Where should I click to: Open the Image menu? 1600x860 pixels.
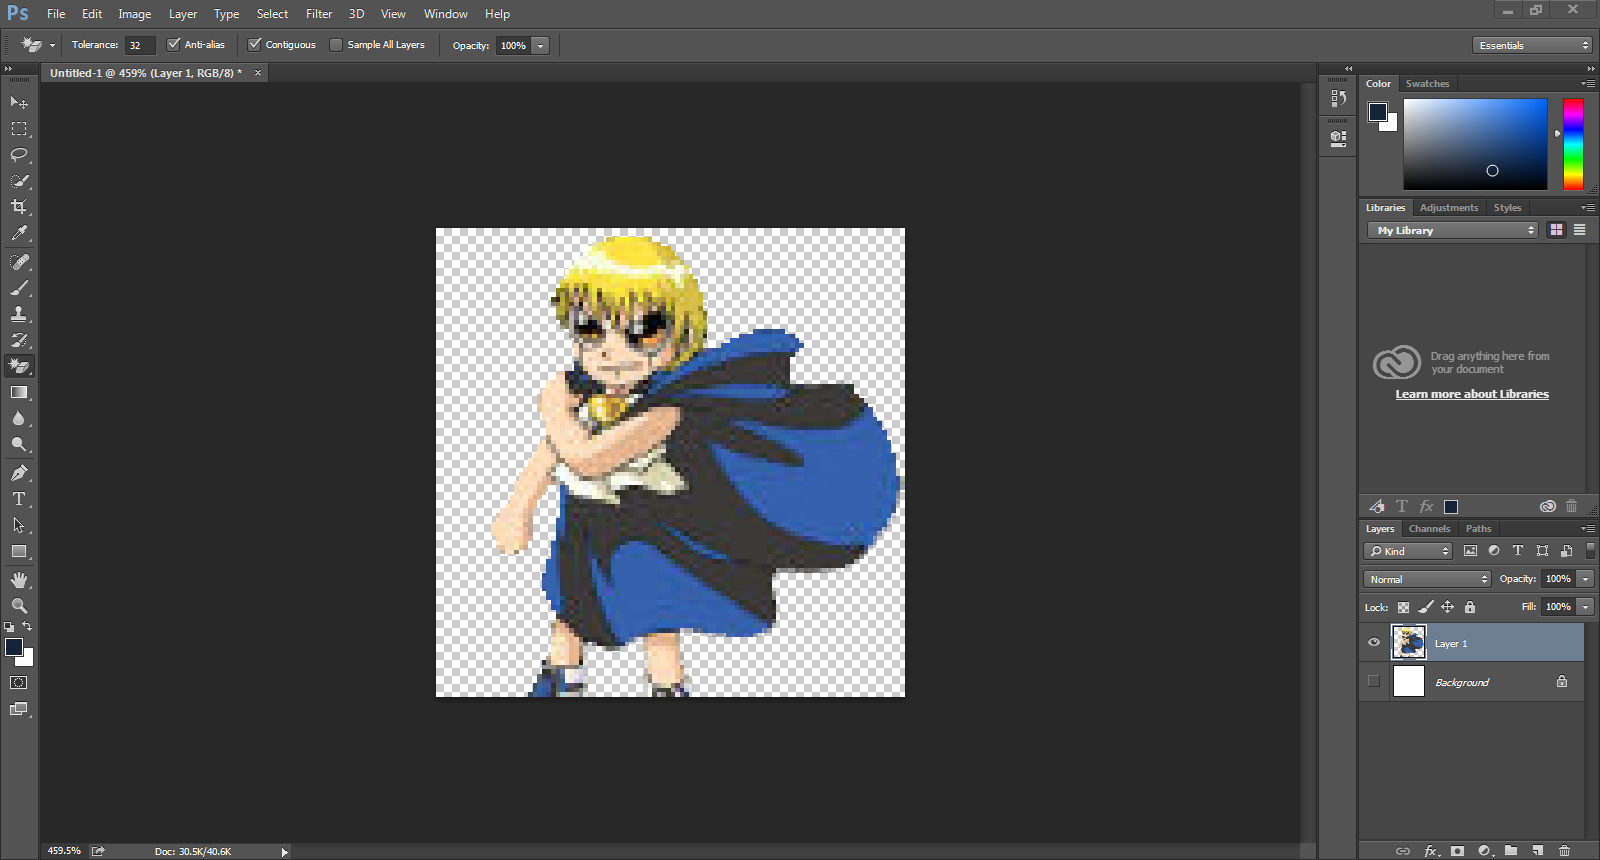(x=134, y=14)
